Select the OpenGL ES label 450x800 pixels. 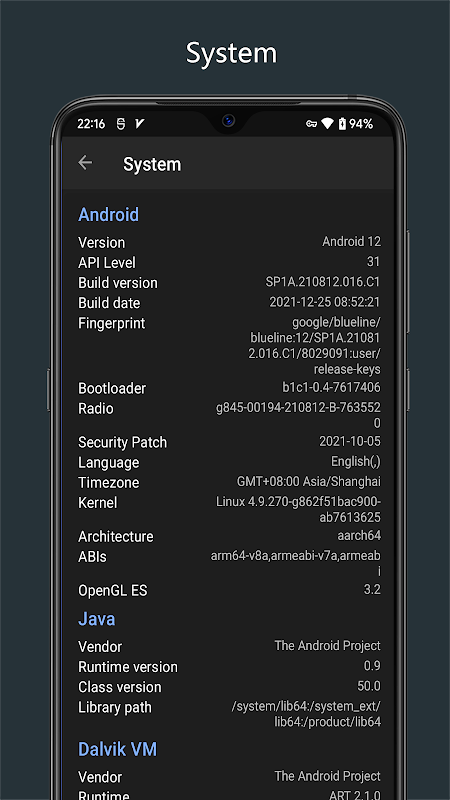click(x=113, y=591)
